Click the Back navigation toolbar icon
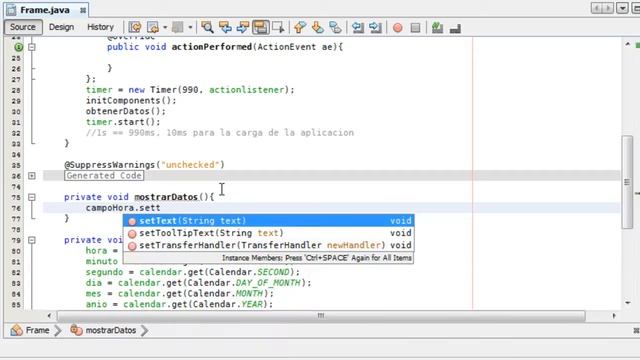 click(x=153, y=27)
